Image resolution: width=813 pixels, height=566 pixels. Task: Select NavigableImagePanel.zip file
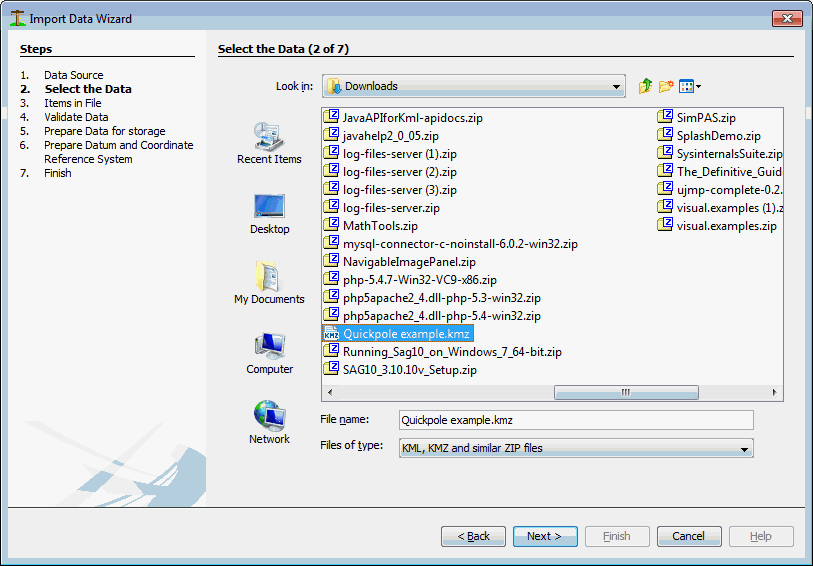(x=400, y=262)
